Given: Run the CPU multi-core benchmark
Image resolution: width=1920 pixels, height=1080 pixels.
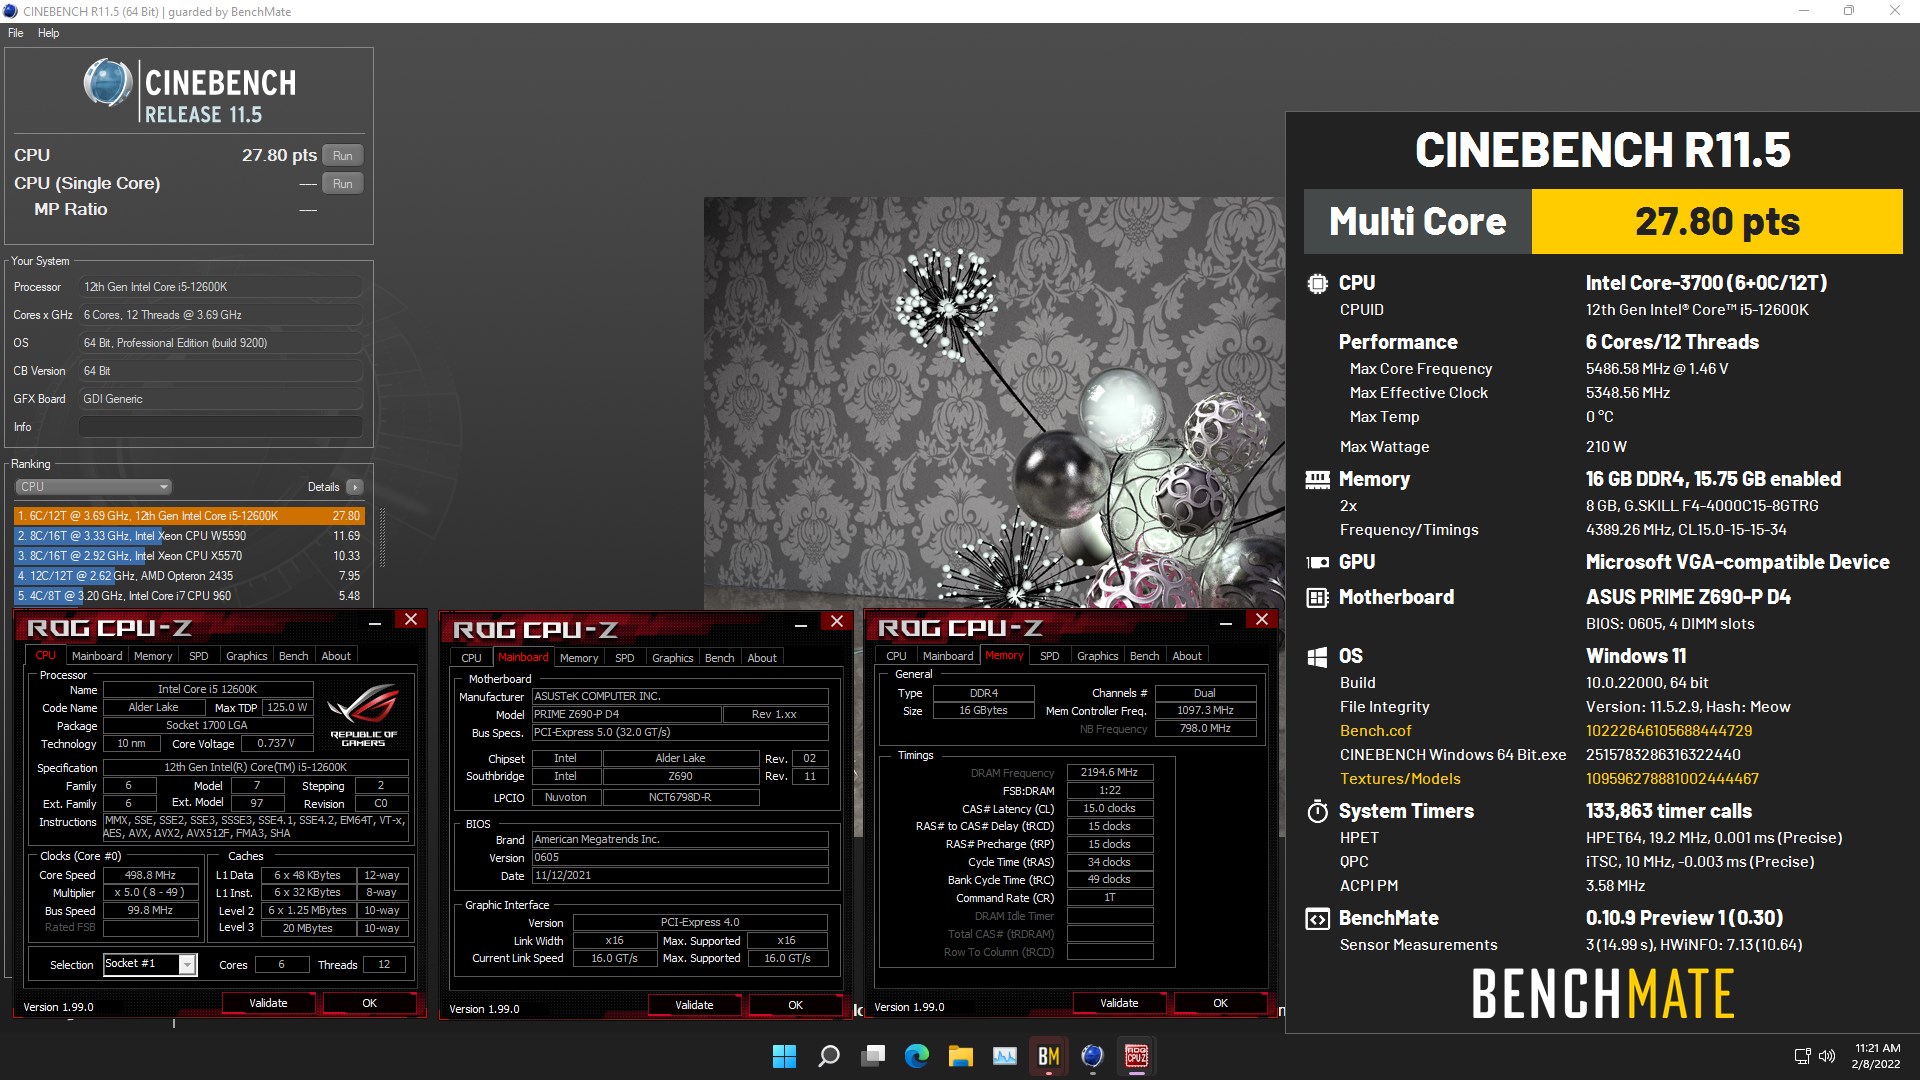Looking at the screenshot, I should pyautogui.click(x=342, y=156).
